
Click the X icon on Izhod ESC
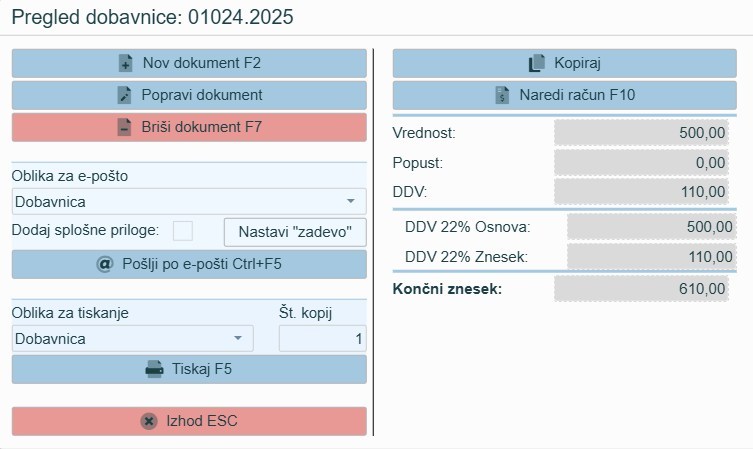(x=149, y=421)
